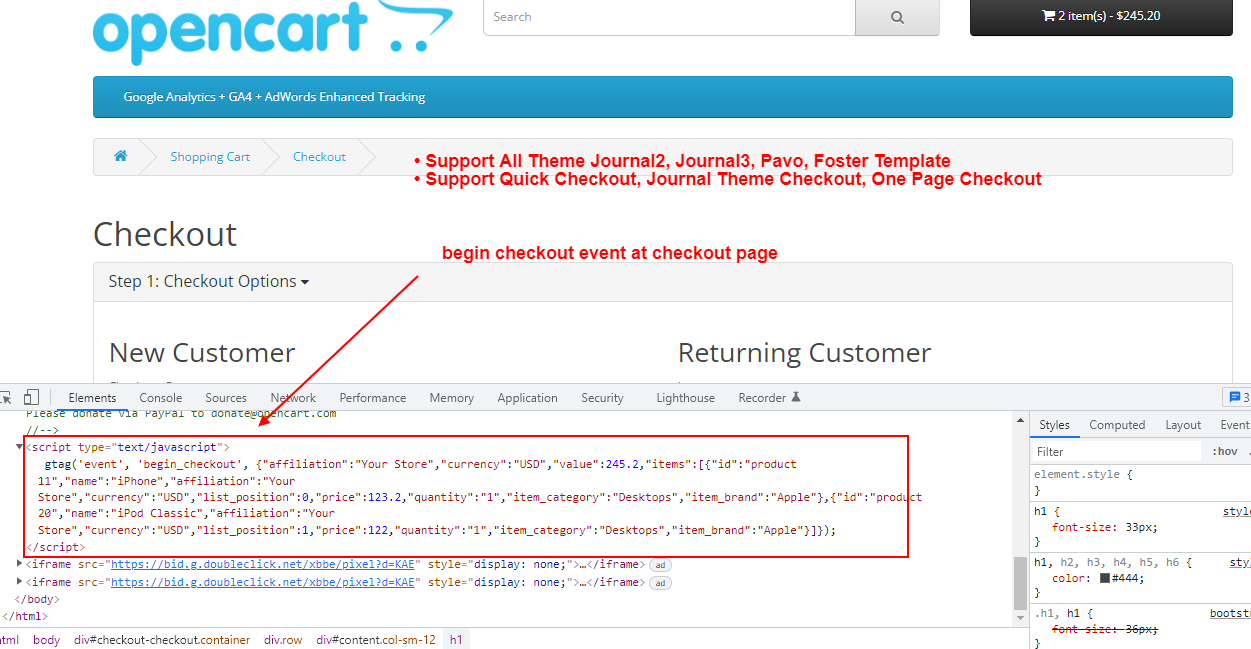Select div#checkout-checkout.container breadcrumb
Viewport: 1251px width, 649px height.
[x=162, y=640]
